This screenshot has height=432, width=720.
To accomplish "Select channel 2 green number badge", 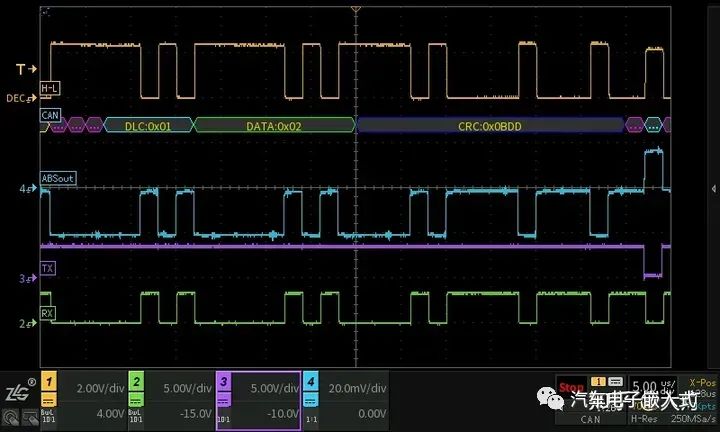I will 136,382.
